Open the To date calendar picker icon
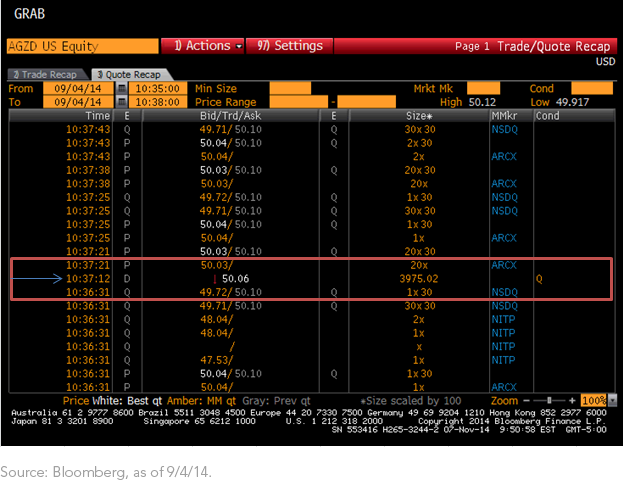This screenshot has width=623, height=485. point(122,102)
